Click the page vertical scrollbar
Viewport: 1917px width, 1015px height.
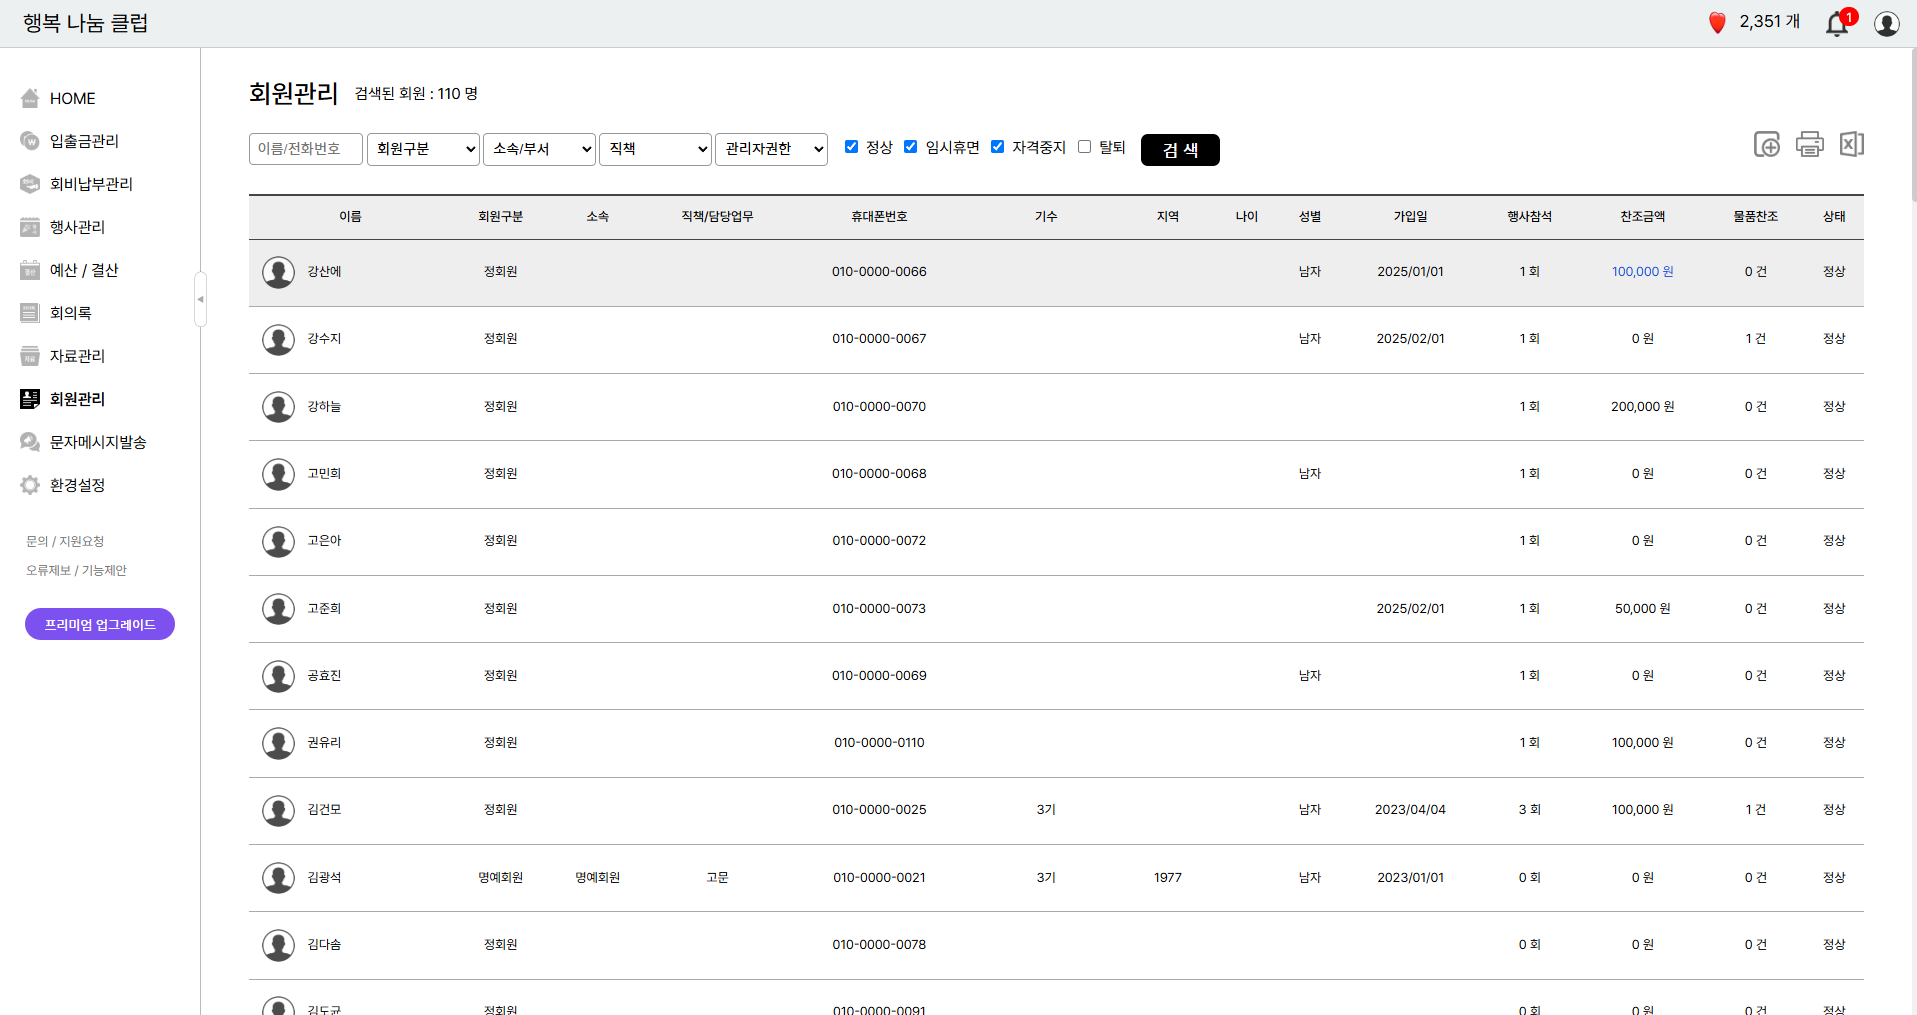(1912, 120)
